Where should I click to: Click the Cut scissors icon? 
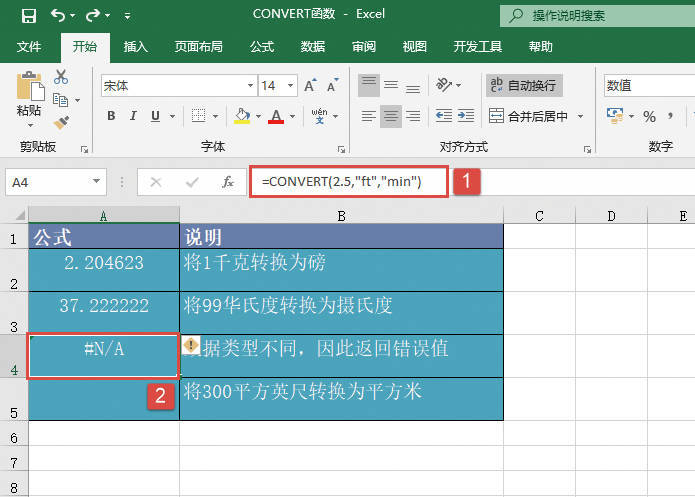tap(61, 77)
